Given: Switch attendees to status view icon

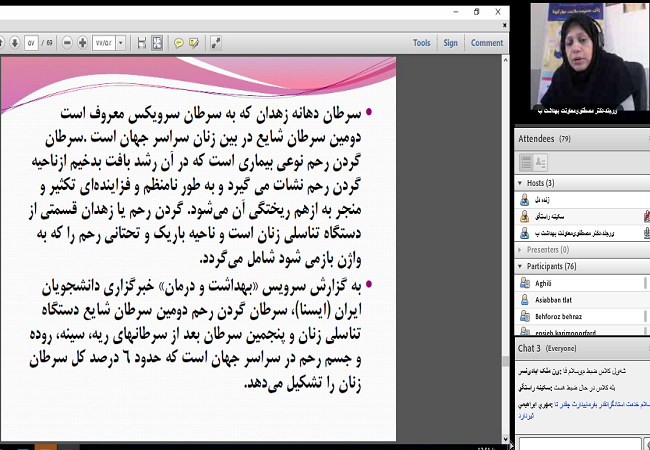Looking at the screenshot, I should tap(543, 162).
